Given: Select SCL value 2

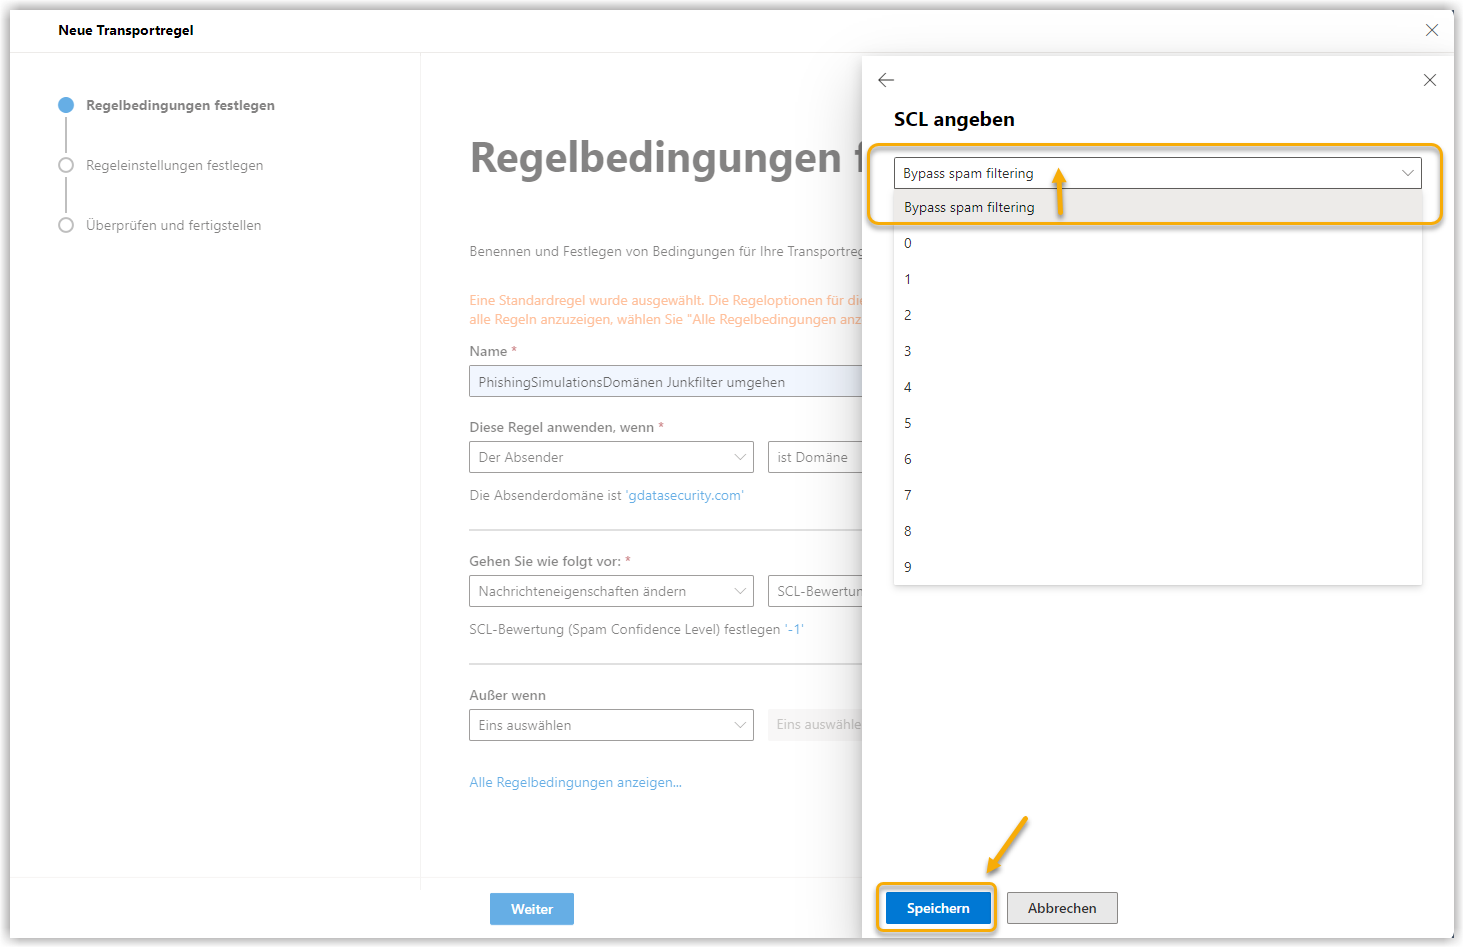Looking at the screenshot, I should [x=1157, y=315].
